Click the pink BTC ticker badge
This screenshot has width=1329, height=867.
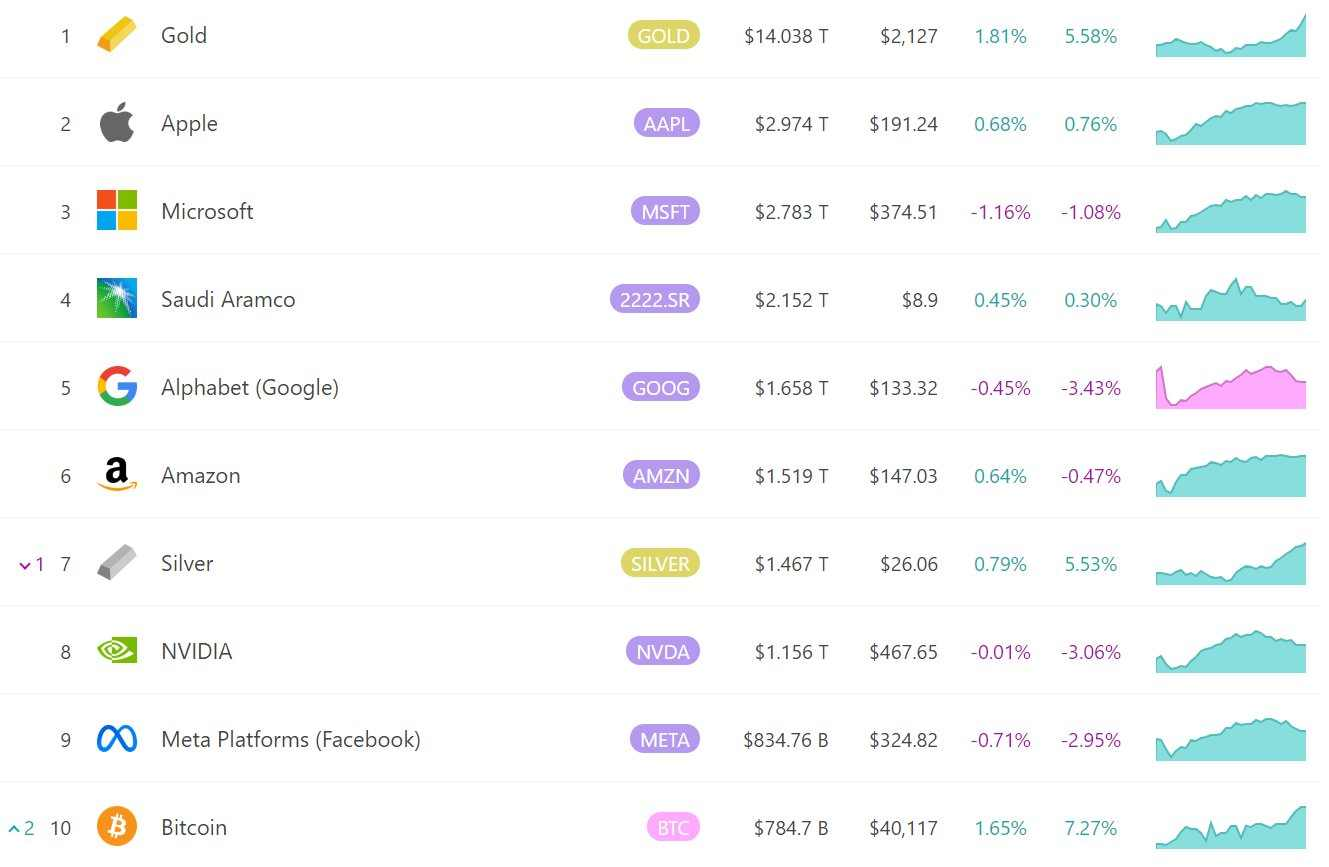(673, 828)
